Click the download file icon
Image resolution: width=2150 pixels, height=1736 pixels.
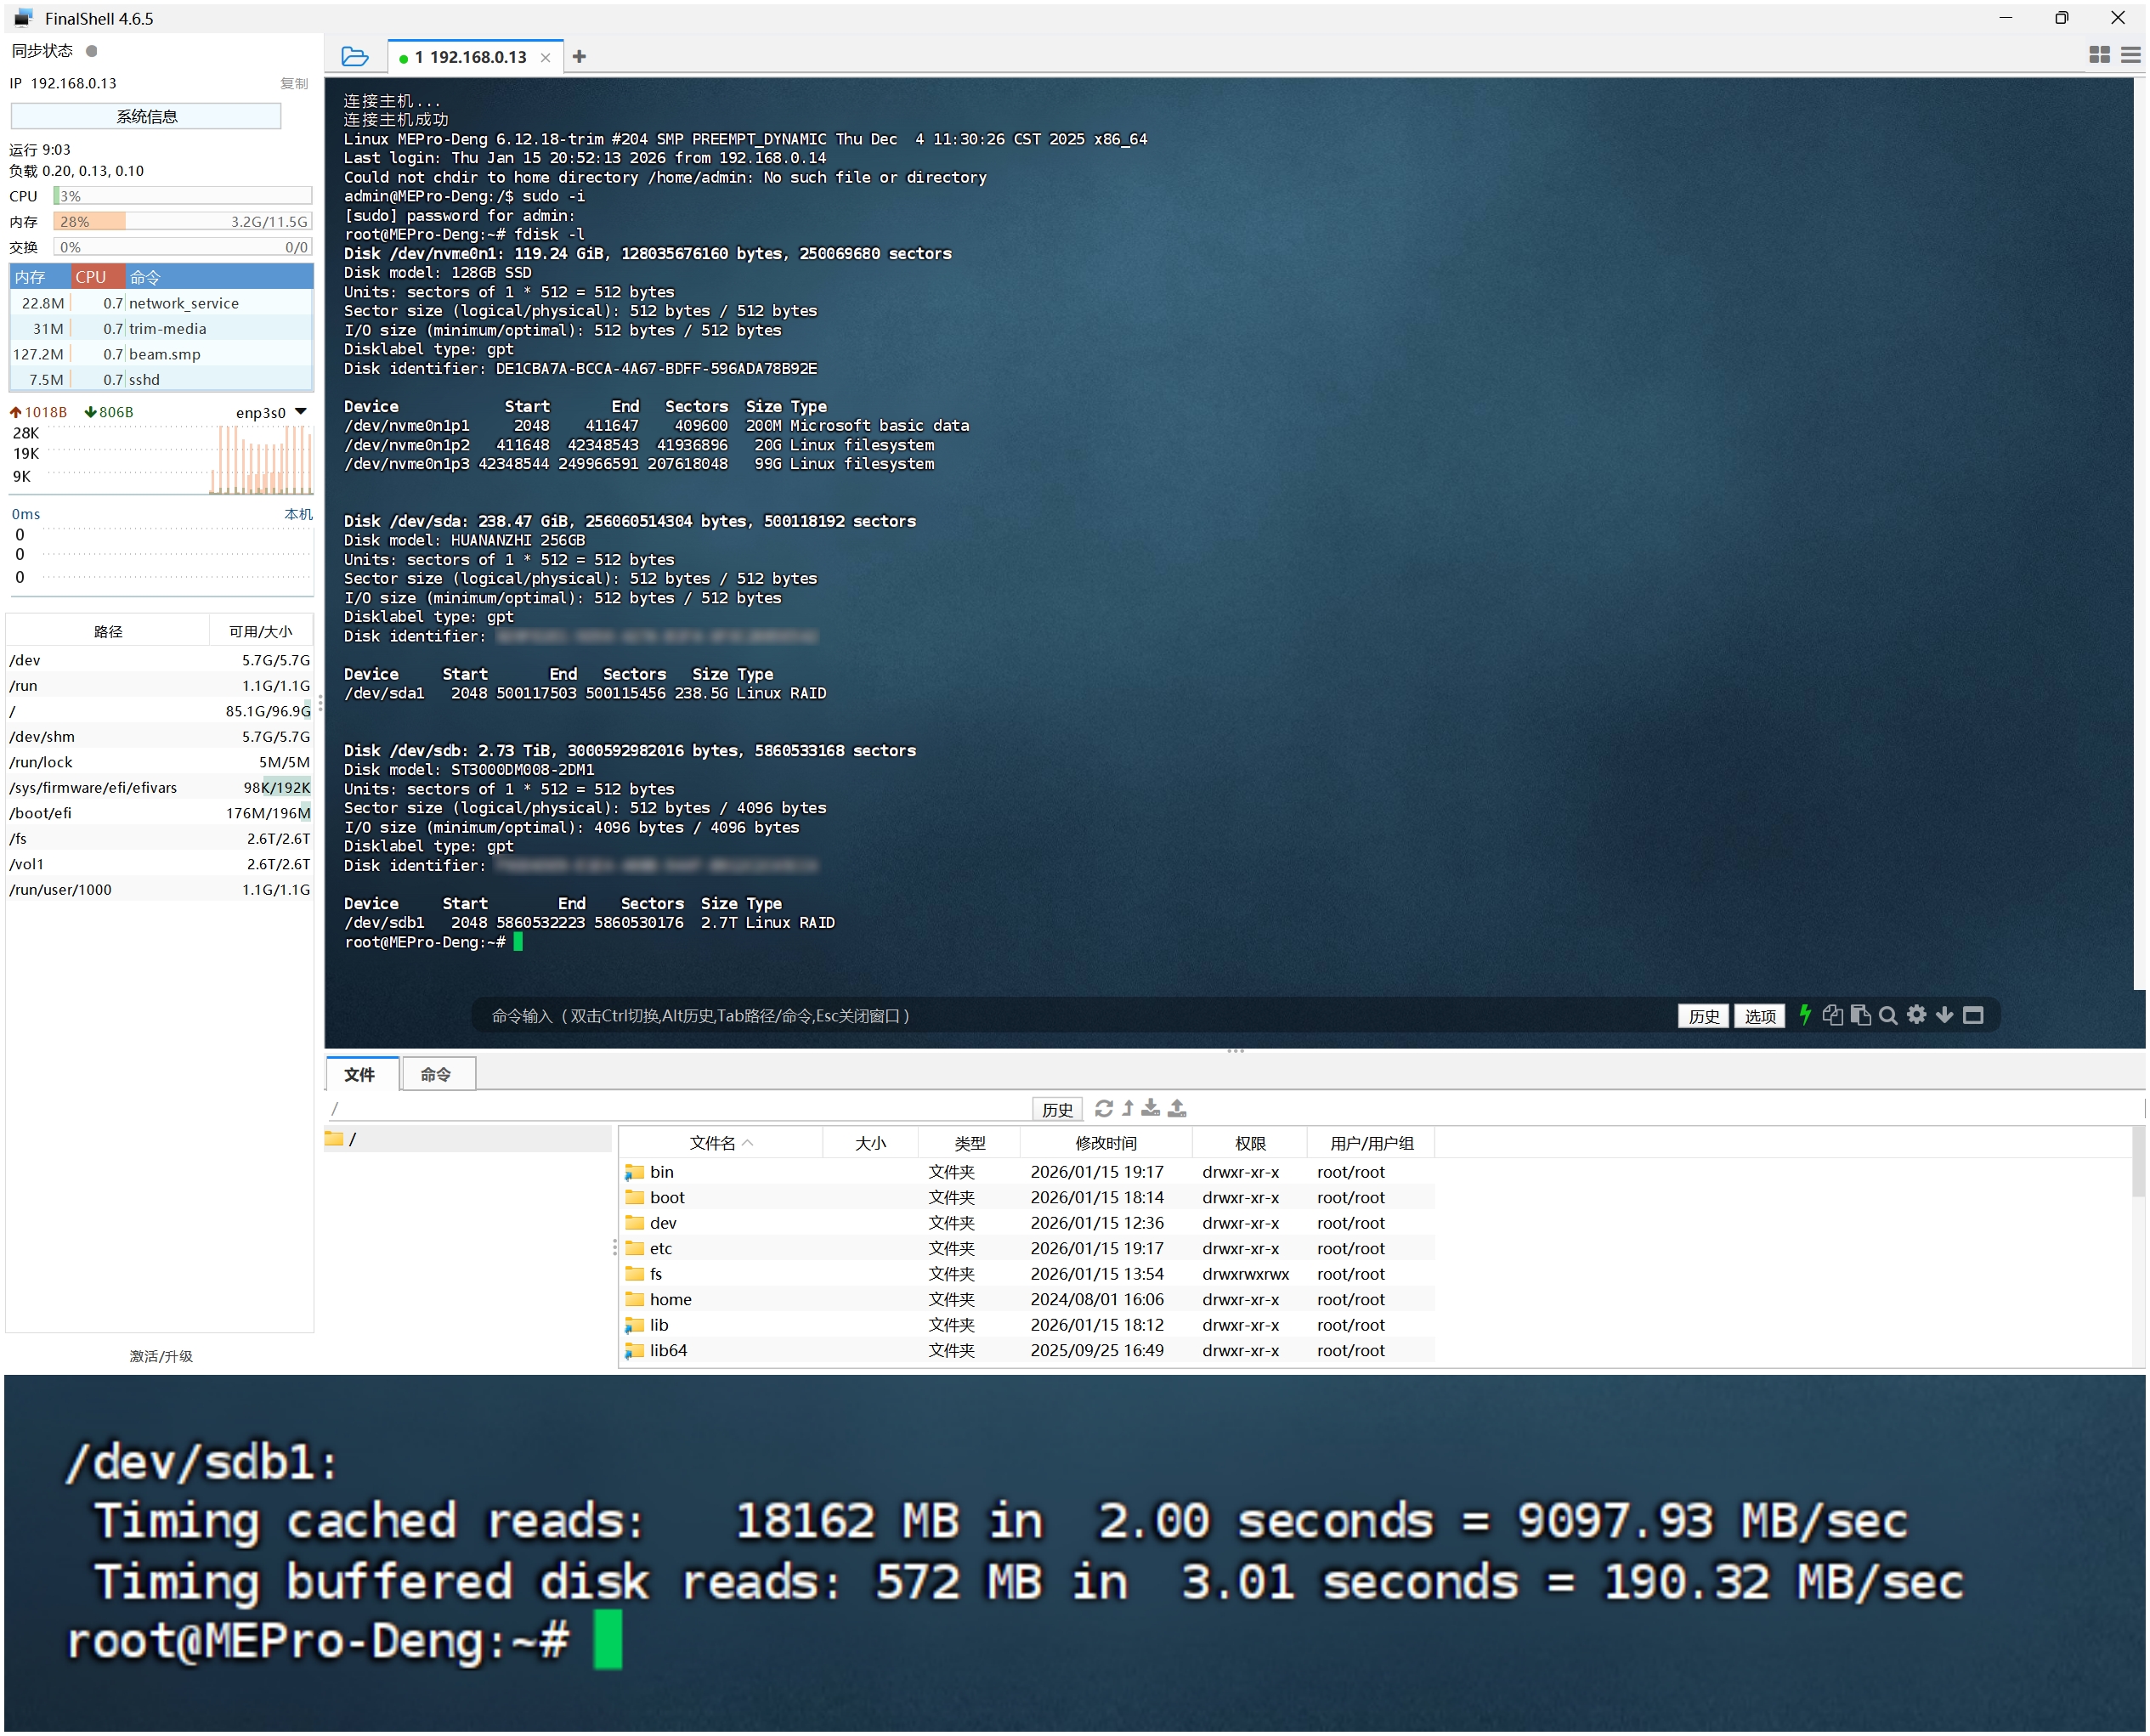point(1151,1108)
